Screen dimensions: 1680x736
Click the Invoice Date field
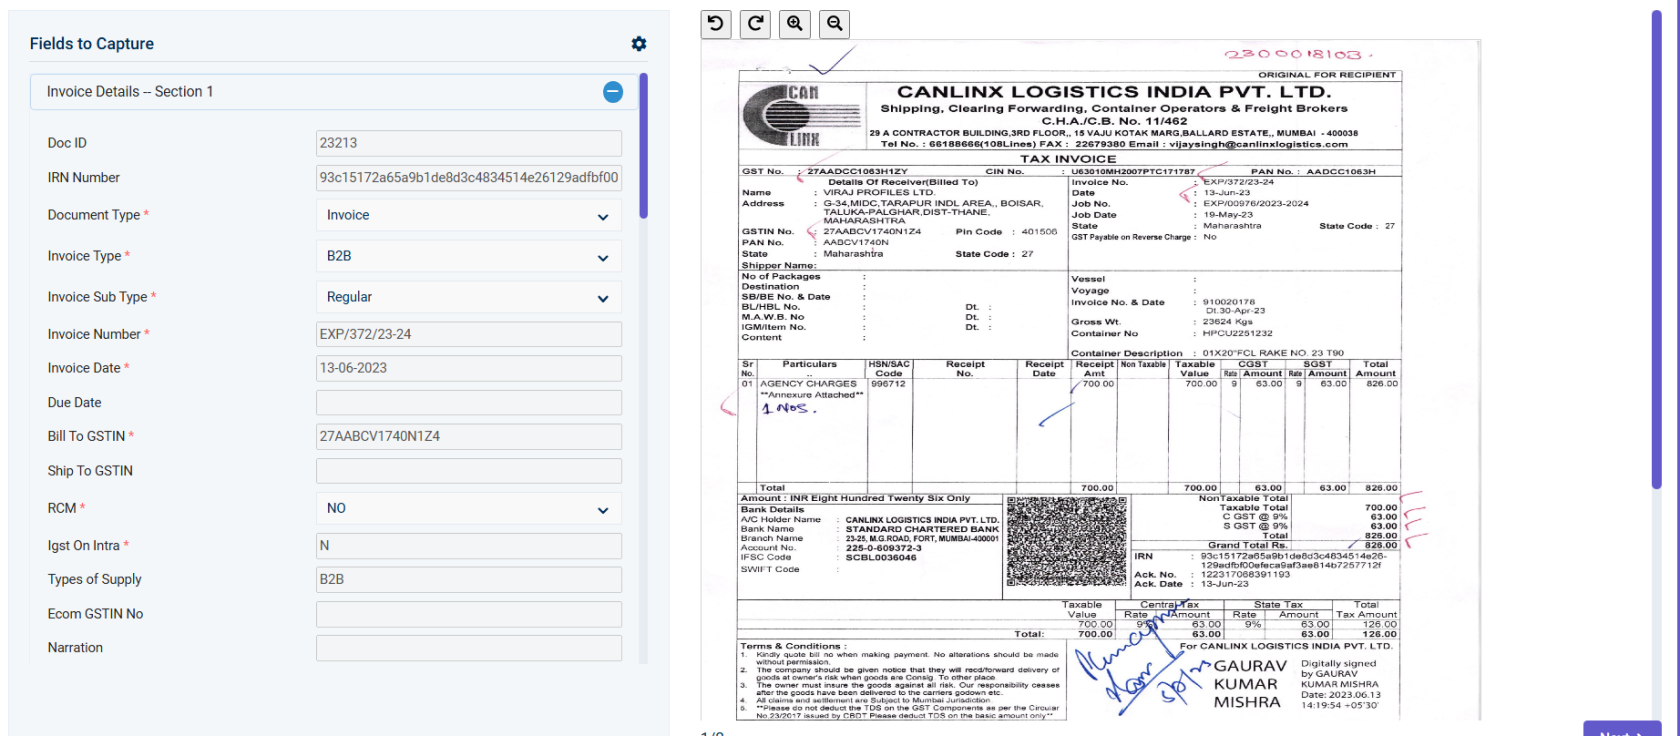469,368
